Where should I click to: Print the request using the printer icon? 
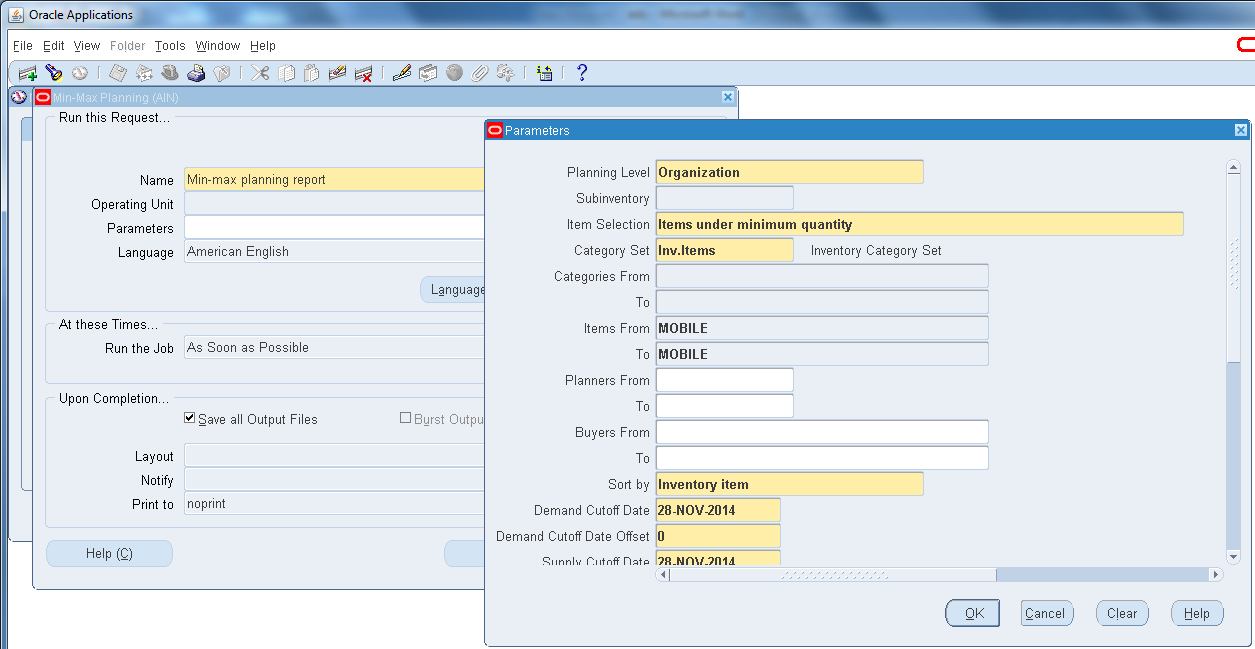coord(196,73)
